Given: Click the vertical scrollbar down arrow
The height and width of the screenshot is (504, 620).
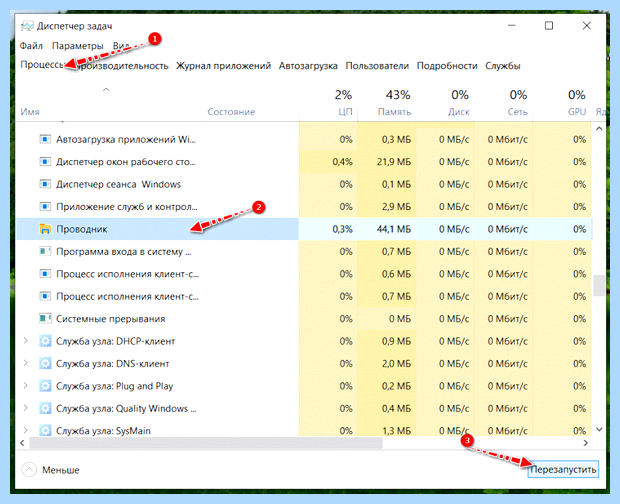Looking at the screenshot, I should coord(599,429).
